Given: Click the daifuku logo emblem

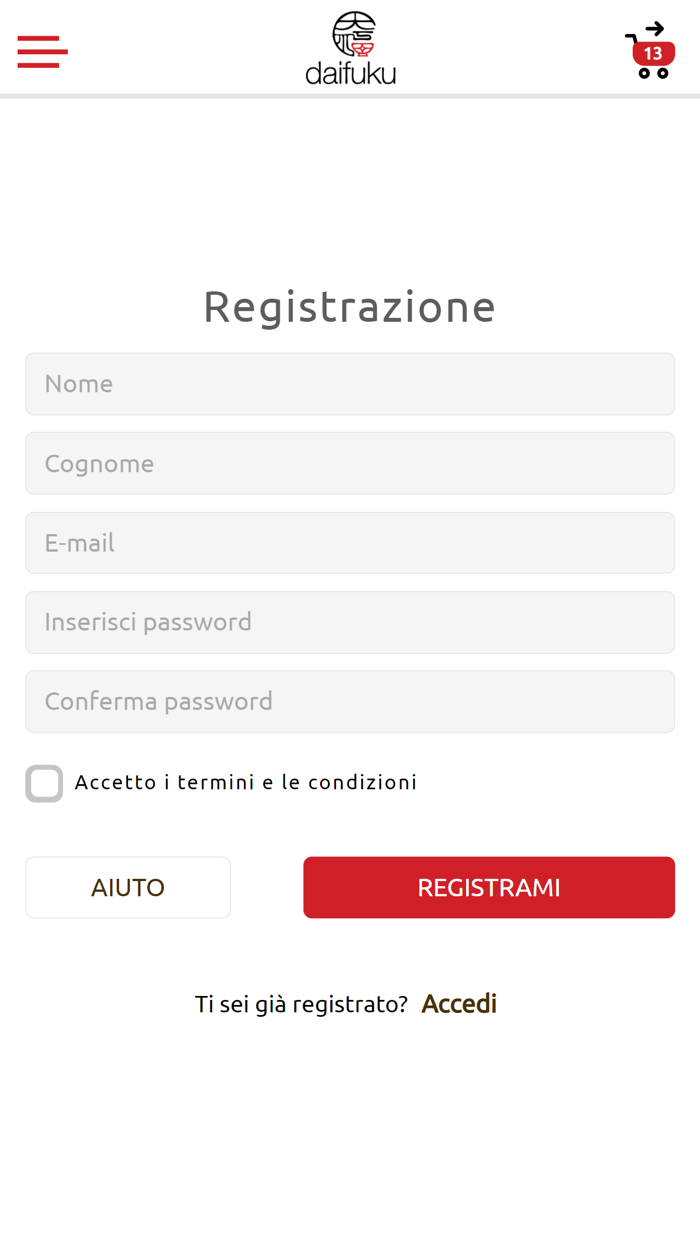Looking at the screenshot, I should 353,34.
